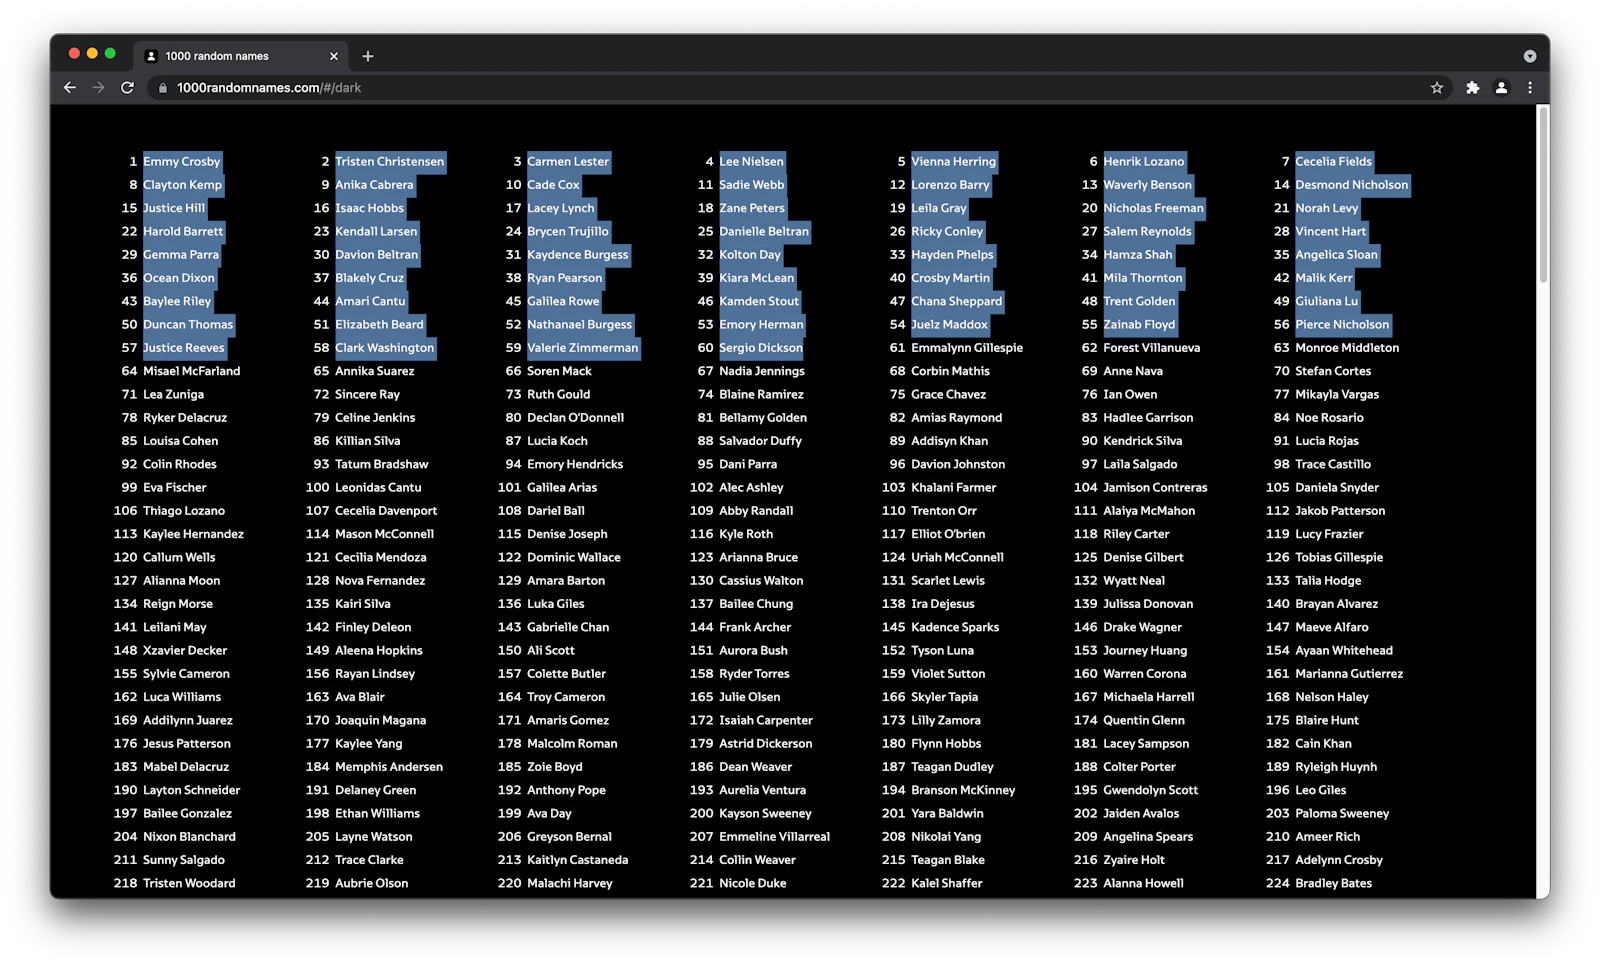Click the name Desmond Nicholson
The image size is (1600, 965).
pyautogui.click(x=1352, y=185)
